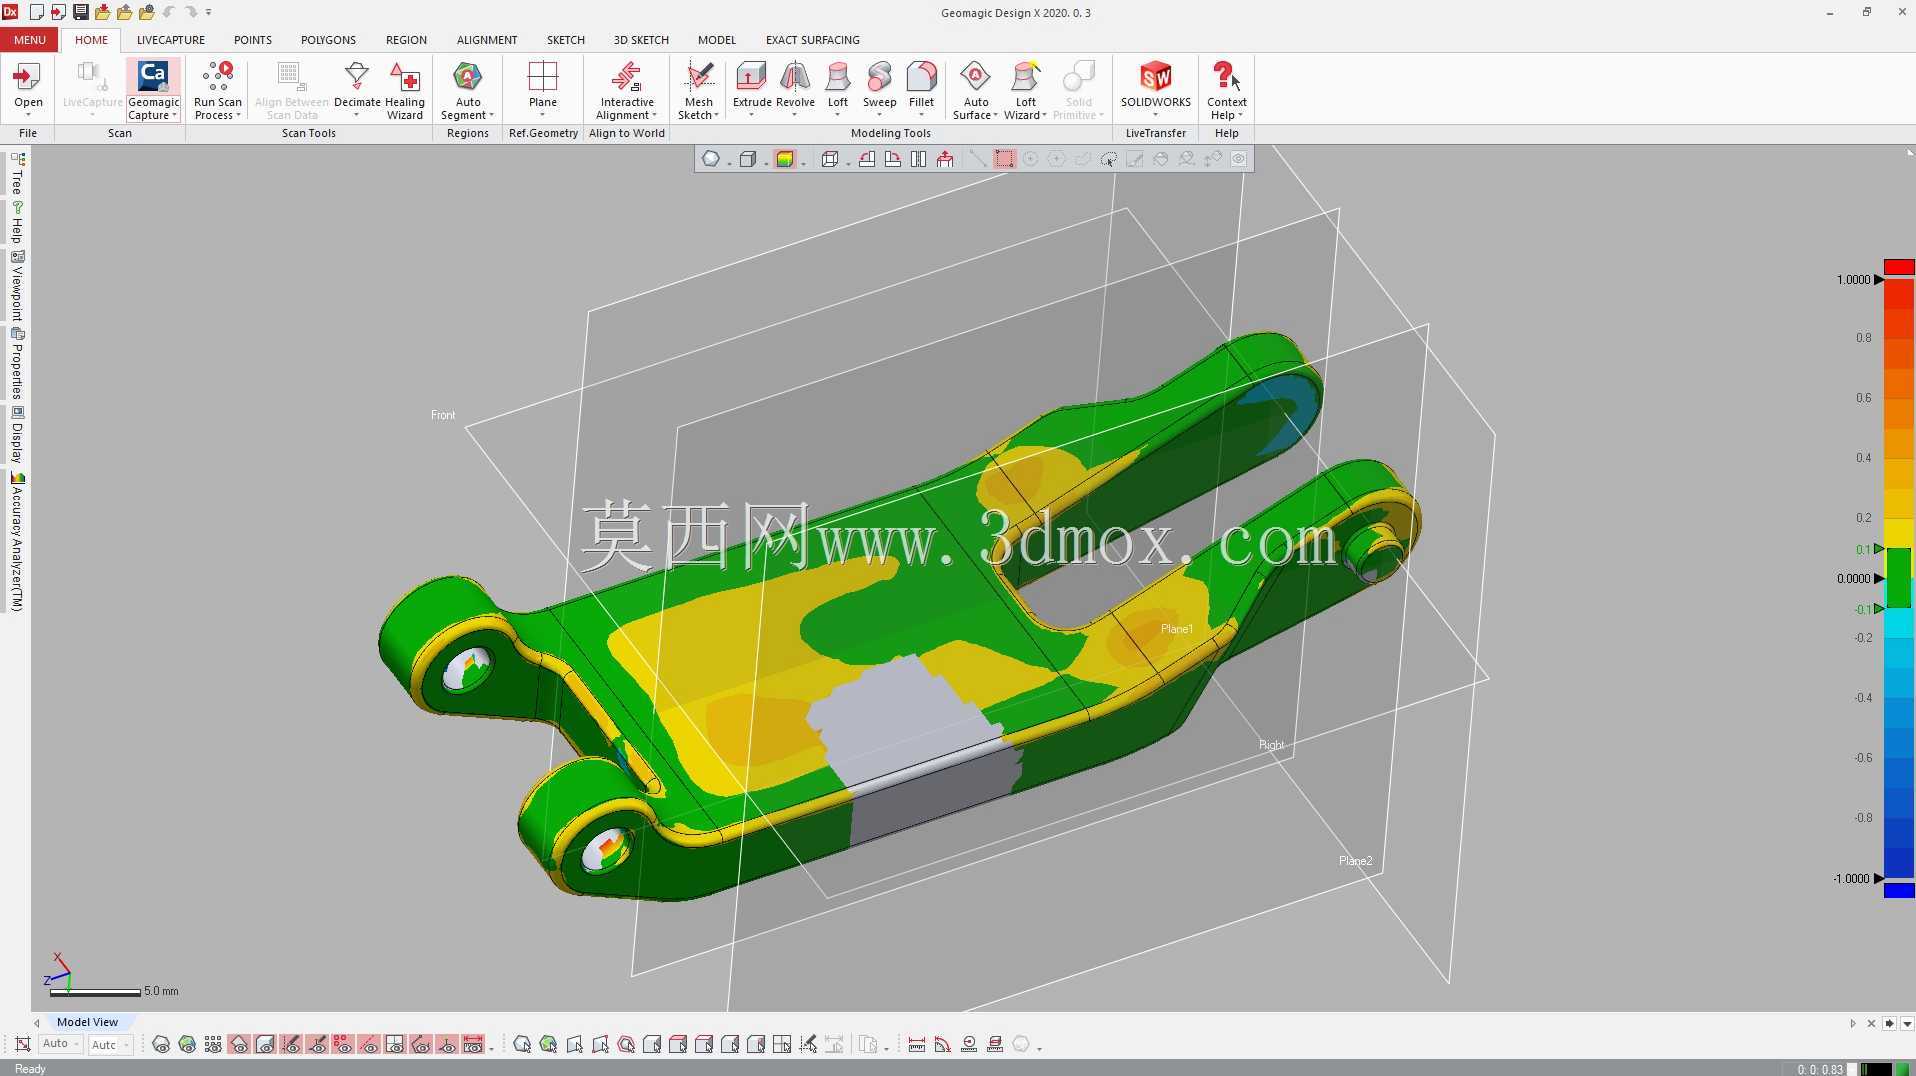Screen dimensions: 1916x1076
Task: Start a Mesh Sketch
Action: pyautogui.click(x=698, y=90)
